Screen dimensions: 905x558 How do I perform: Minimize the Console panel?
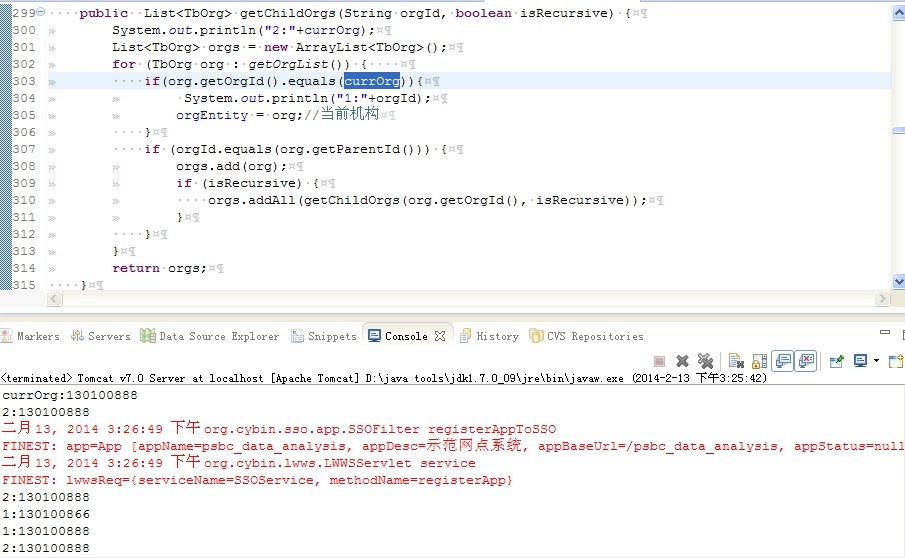885,332
